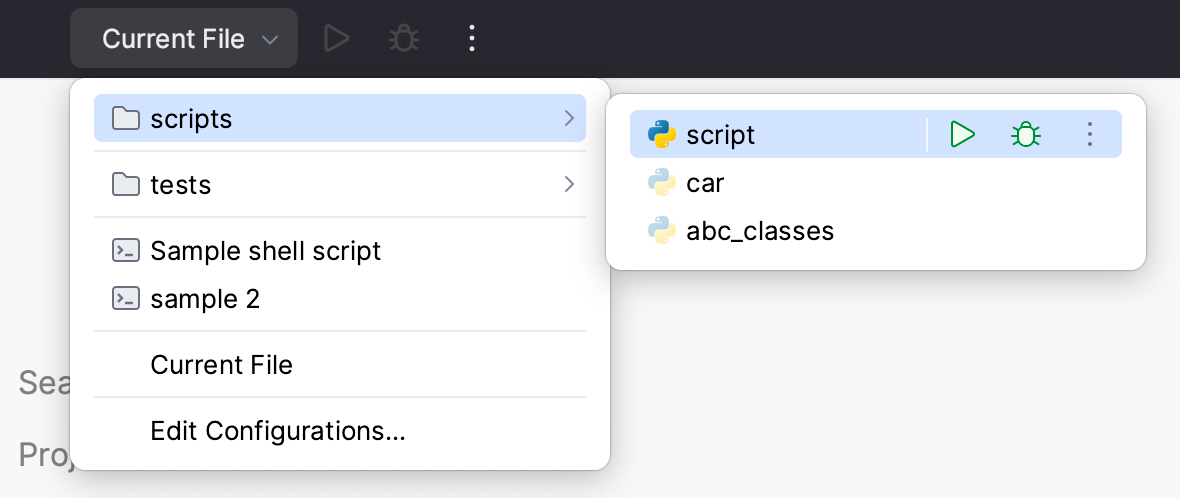Image resolution: width=1180 pixels, height=498 pixels.
Task: Open the Current File run configuration dropdown
Action: point(184,39)
